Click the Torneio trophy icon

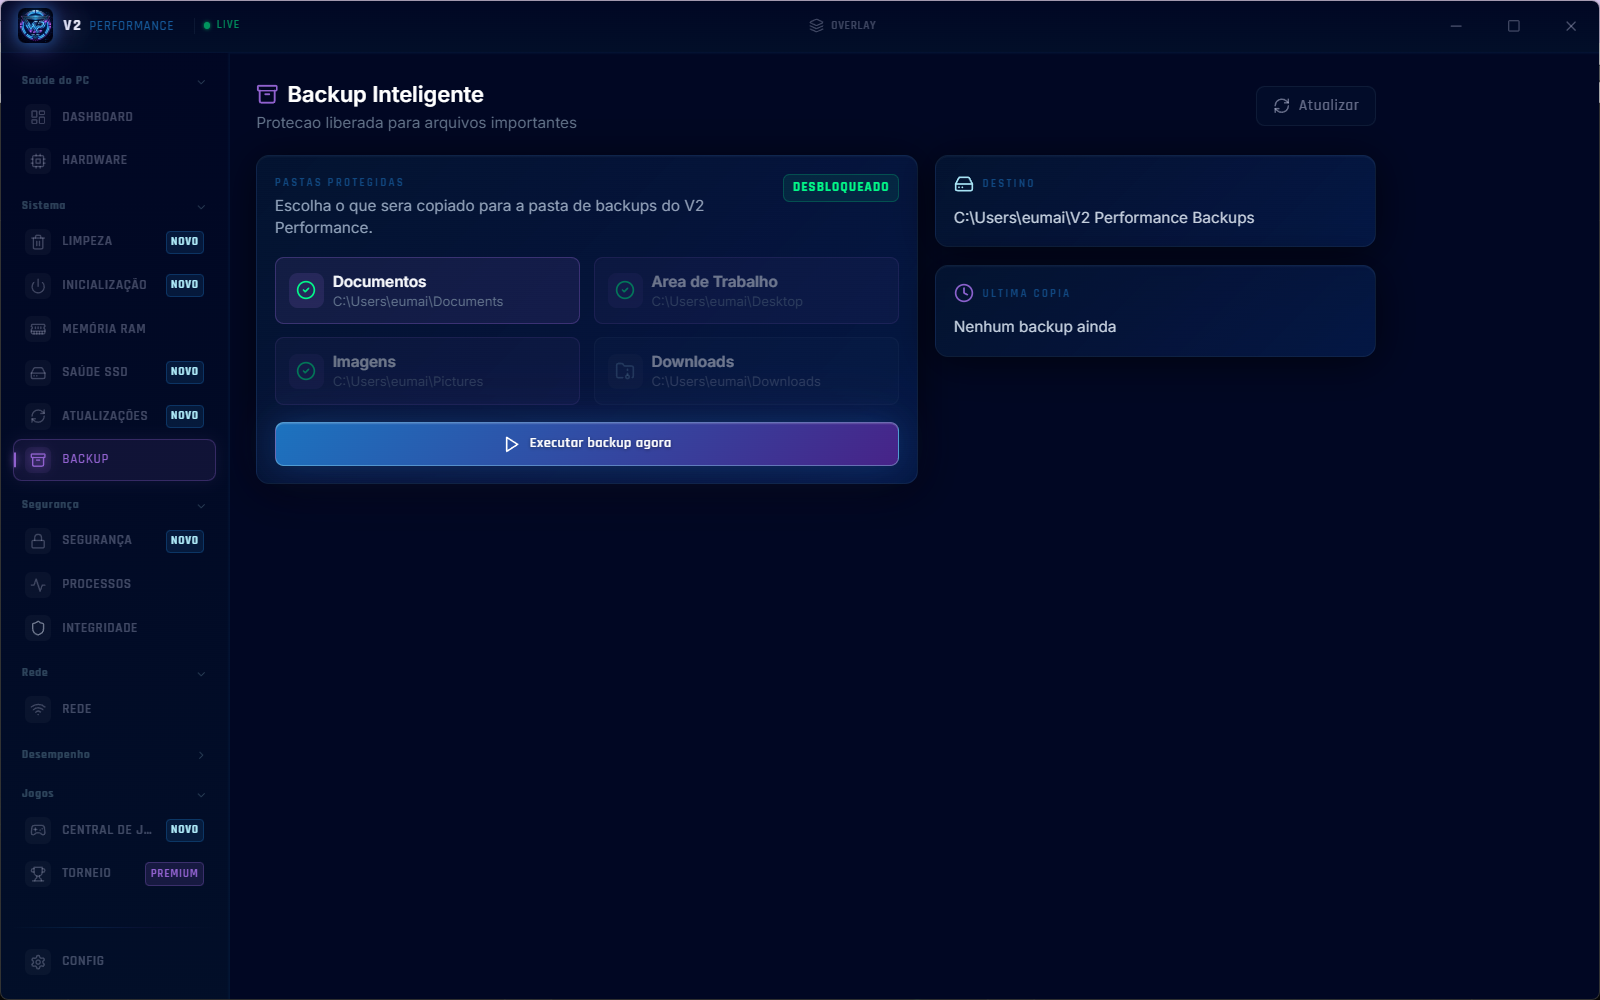[x=38, y=873]
